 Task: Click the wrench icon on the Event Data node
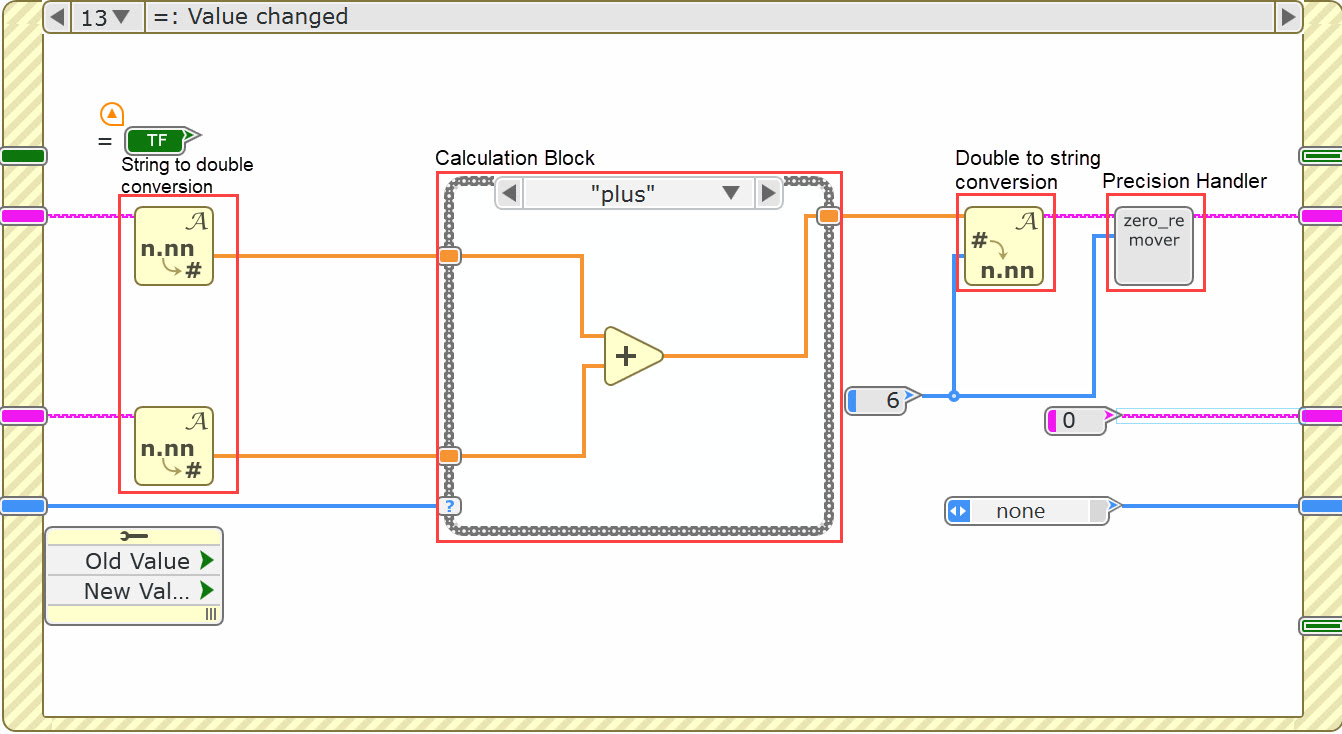point(134,534)
